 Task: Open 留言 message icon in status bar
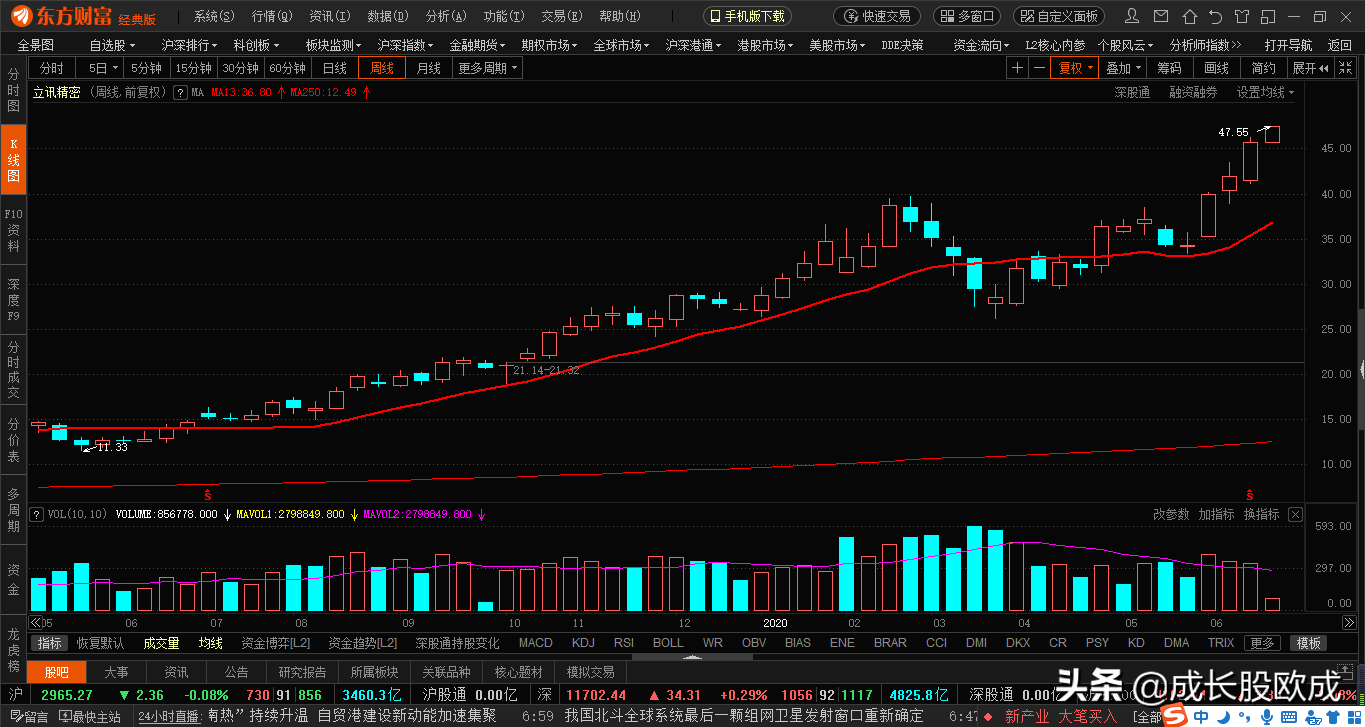tap(28, 717)
